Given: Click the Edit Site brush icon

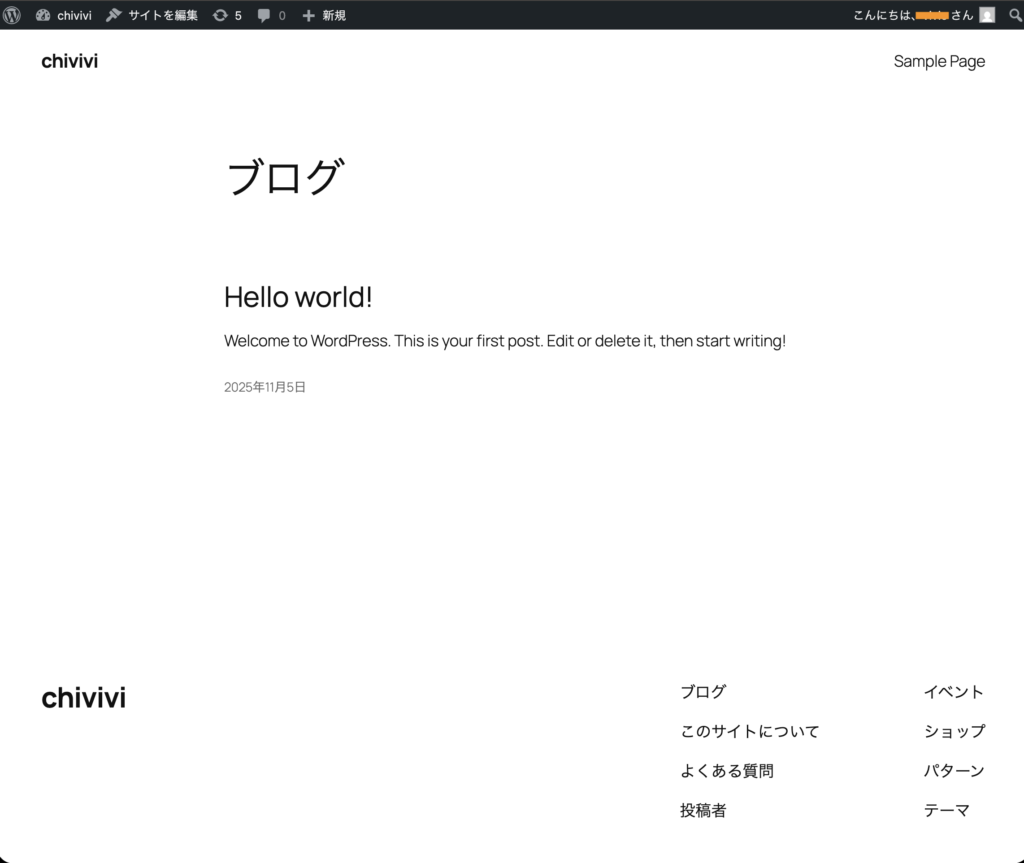Looking at the screenshot, I should pos(114,15).
